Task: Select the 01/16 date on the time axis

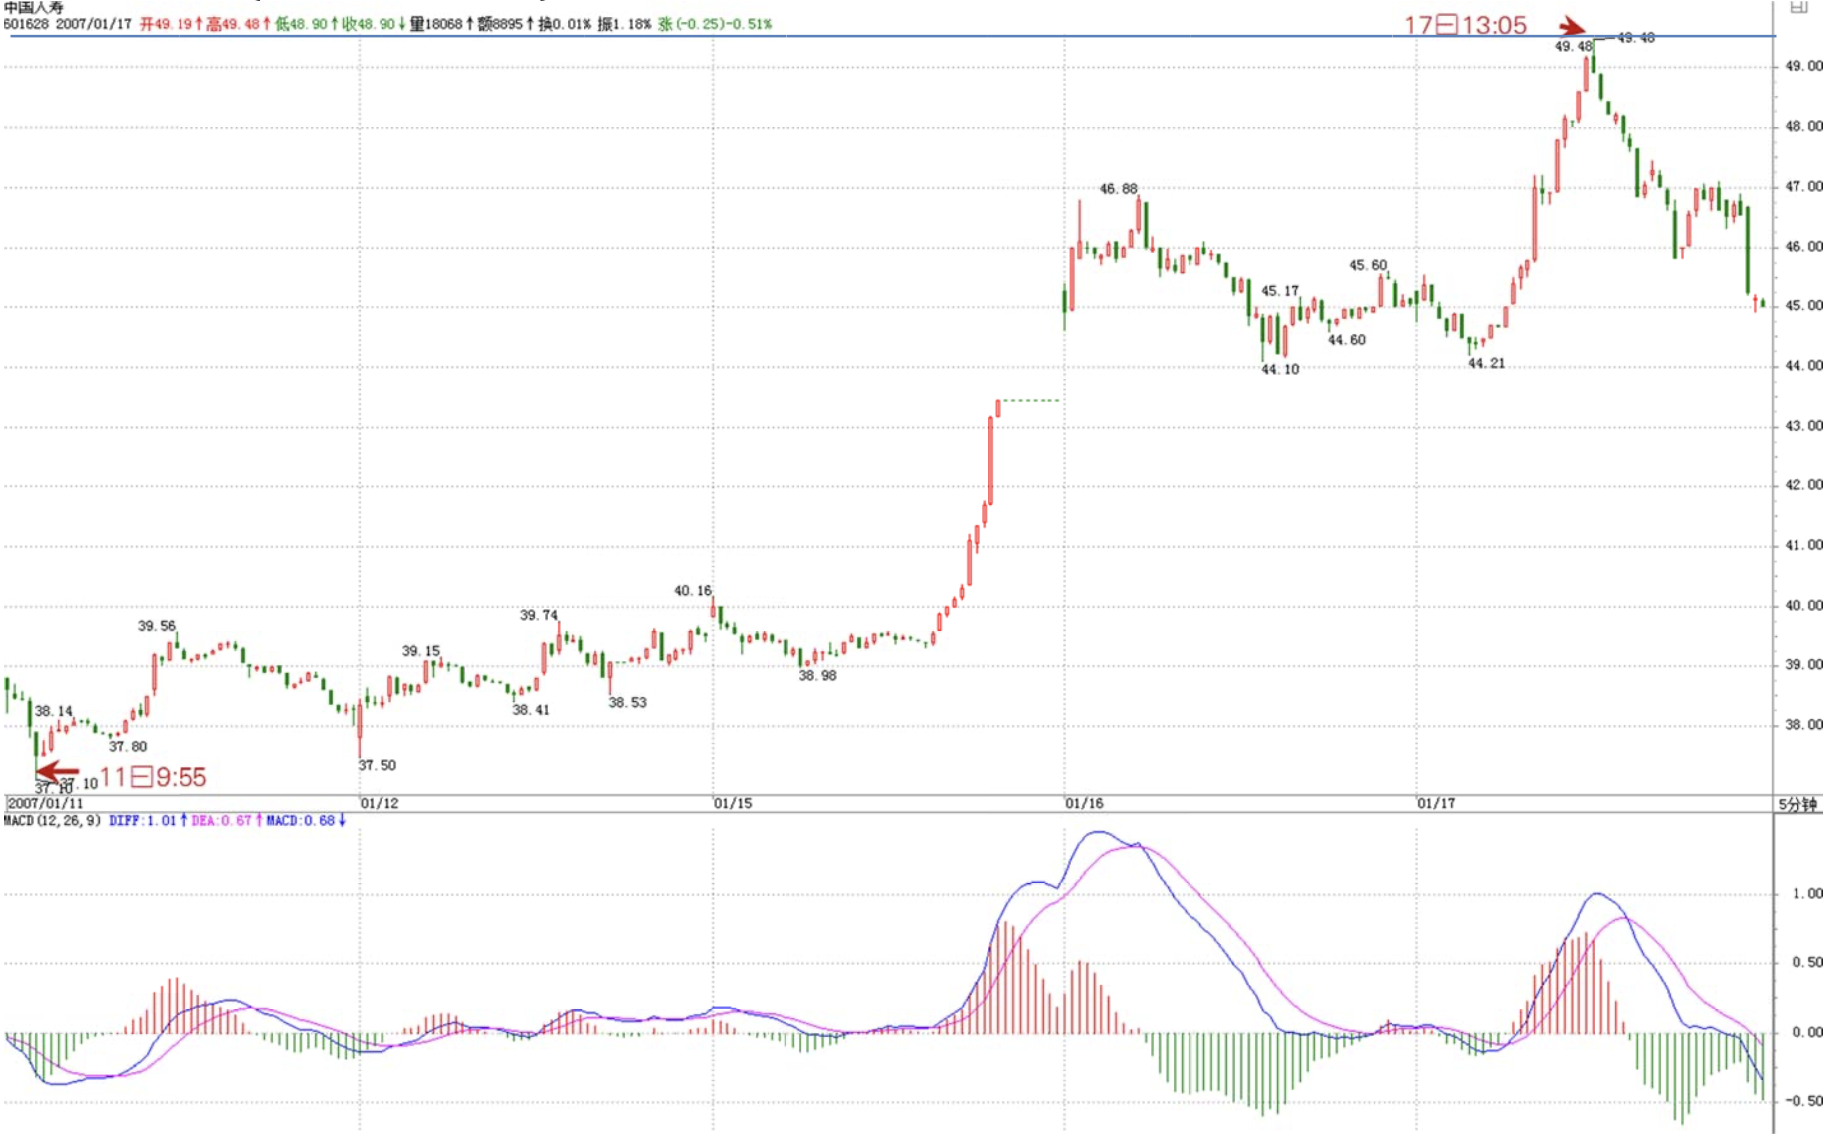Action: 1084,804
